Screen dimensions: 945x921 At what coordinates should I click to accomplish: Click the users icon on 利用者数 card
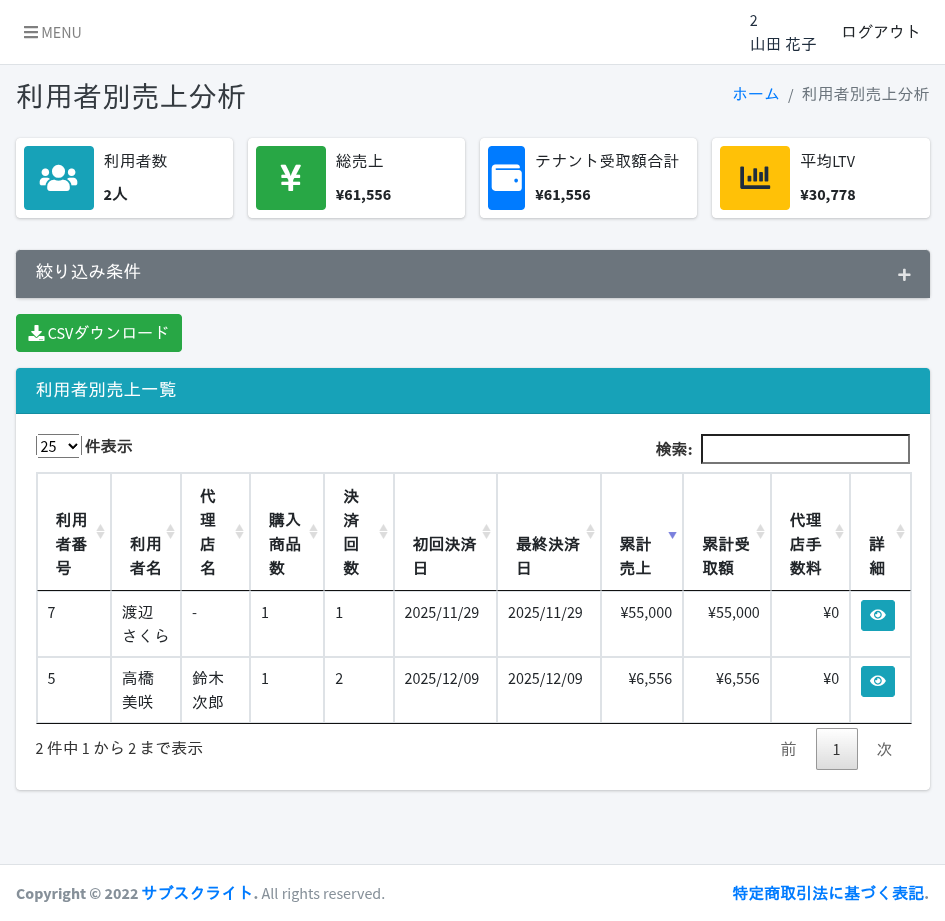coord(58,178)
